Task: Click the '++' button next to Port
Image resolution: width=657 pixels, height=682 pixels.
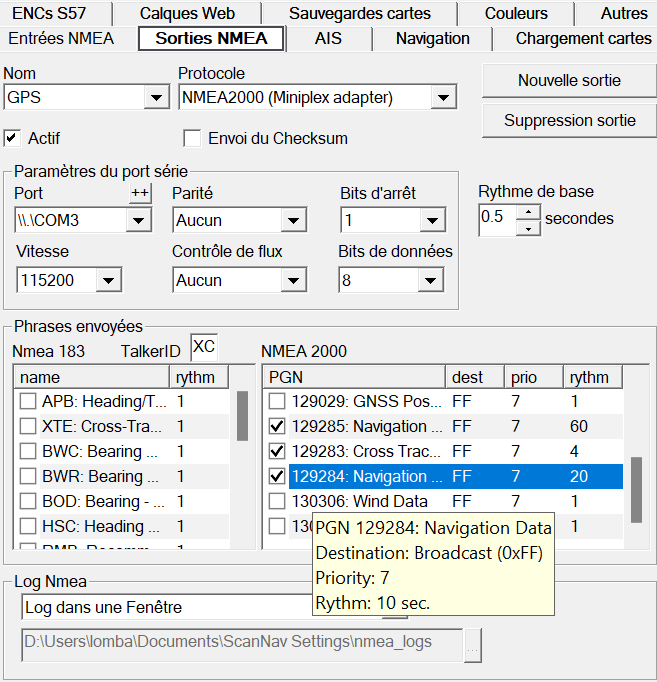Action: (140, 194)
